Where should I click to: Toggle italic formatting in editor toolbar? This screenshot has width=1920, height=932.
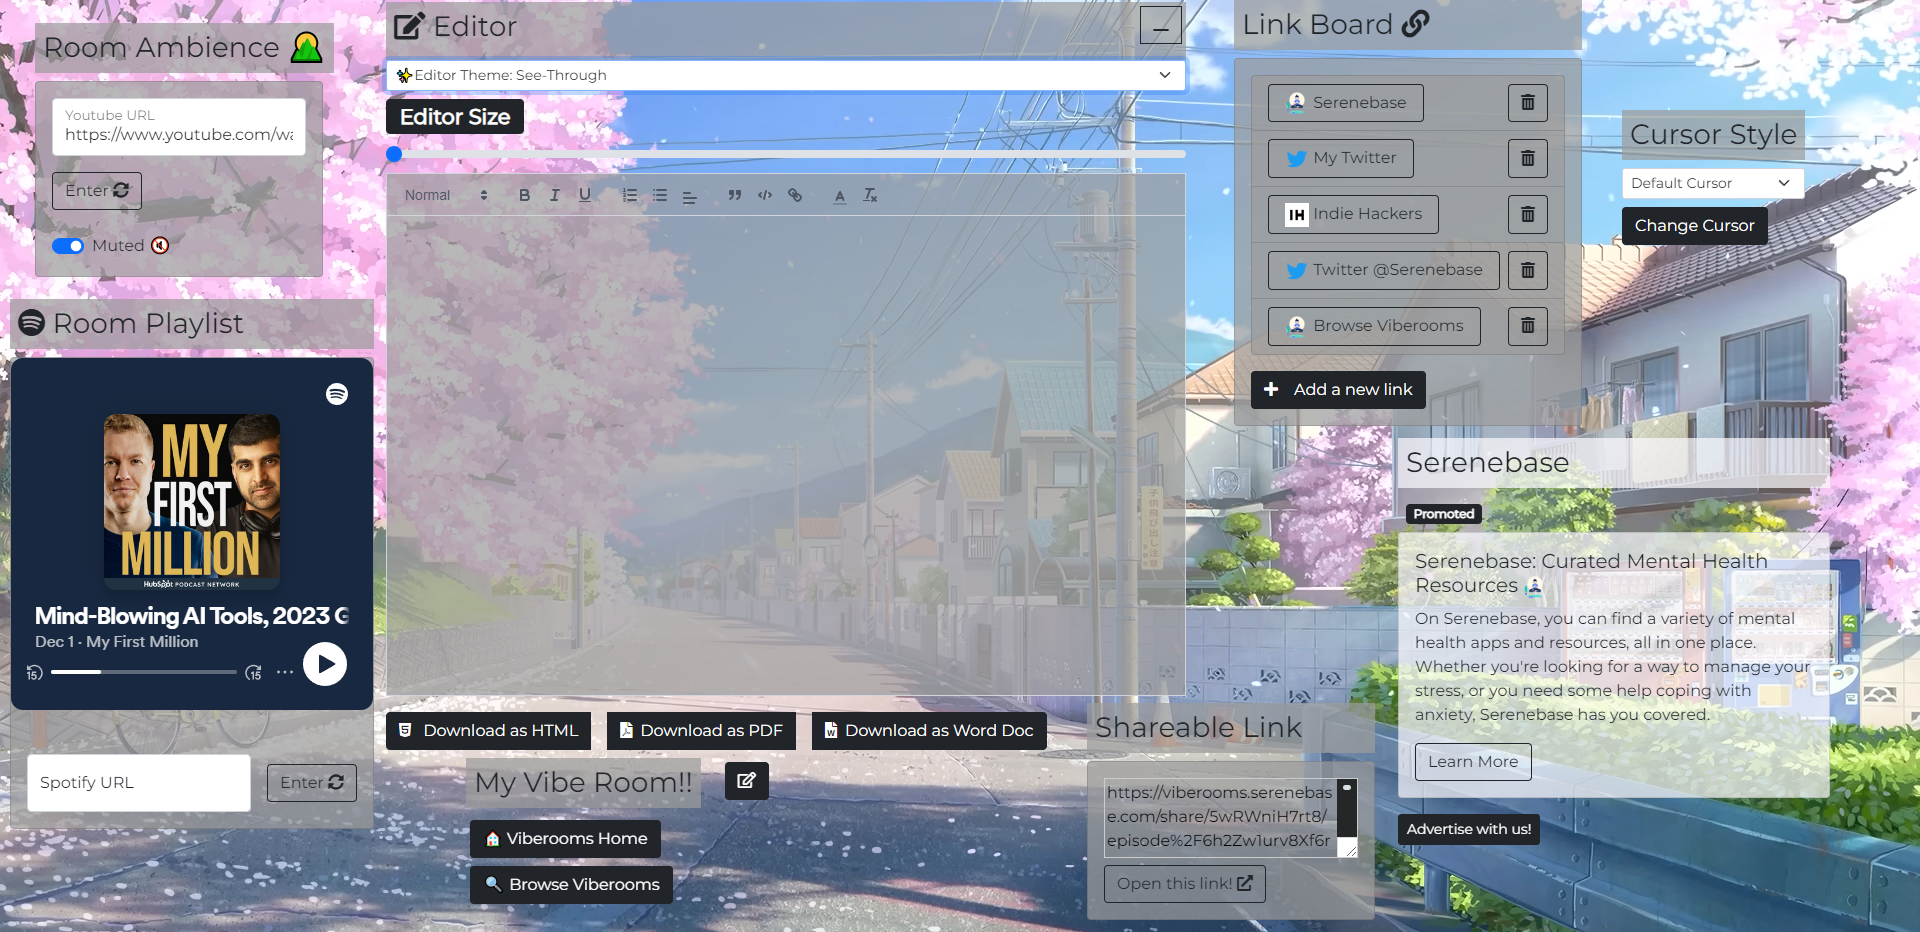[x=554, y=195]
